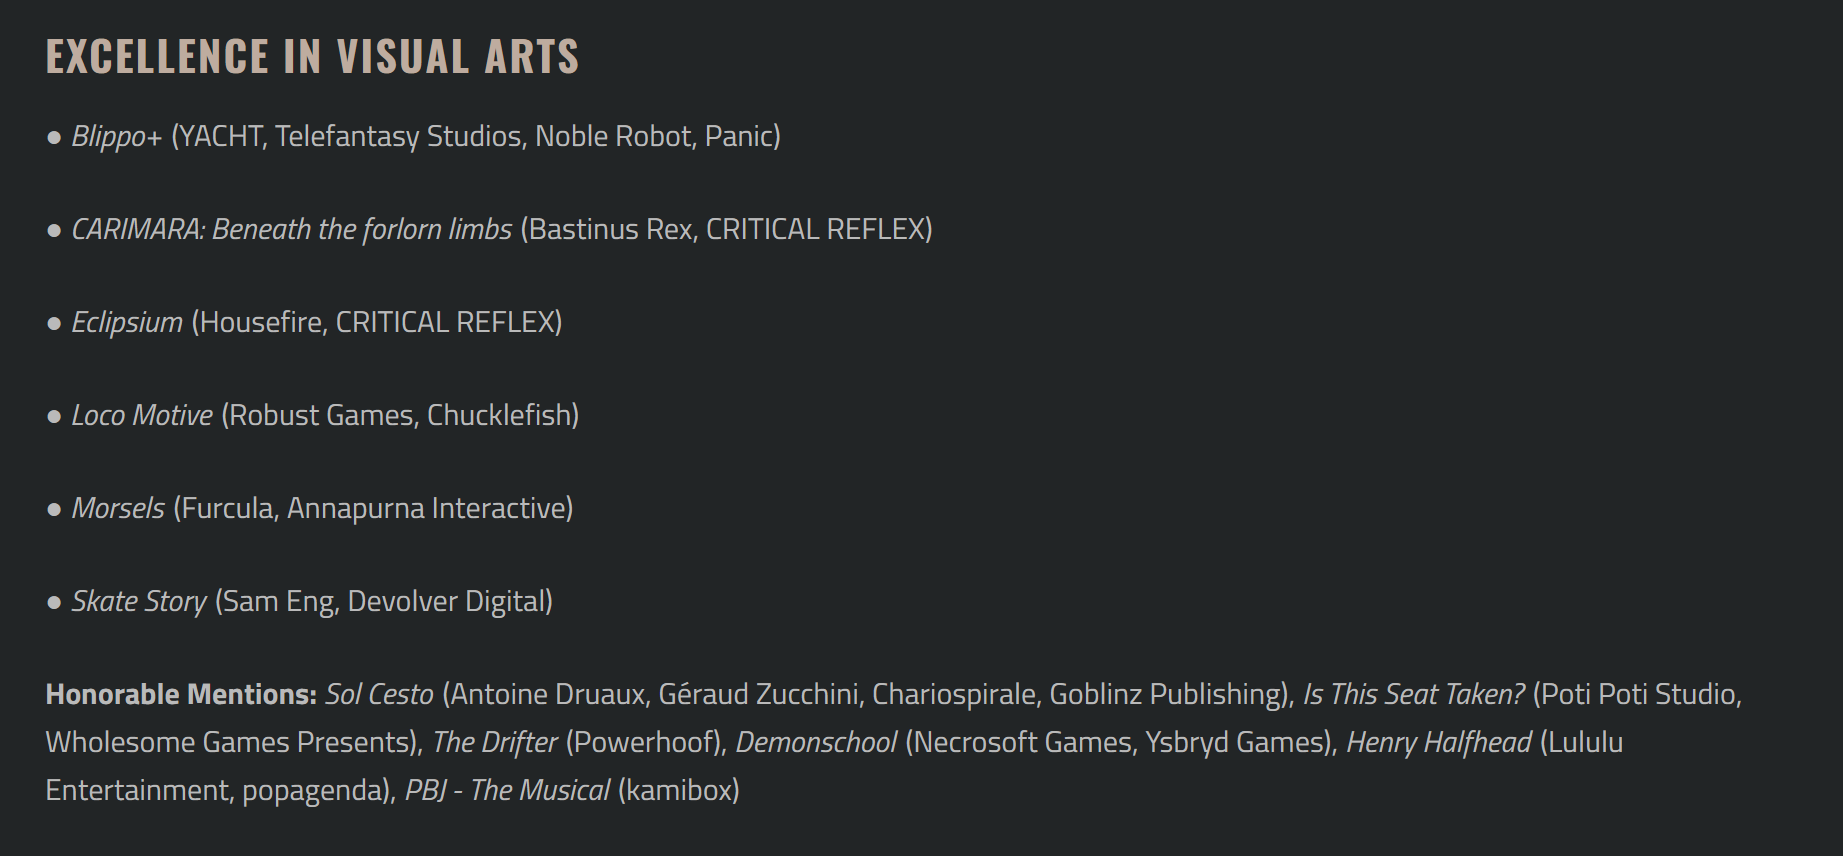The image size is (1843, 856).
Task: Select the CARIMARA: Beneath the forlorn limbs title
Action: pos(291,229)
